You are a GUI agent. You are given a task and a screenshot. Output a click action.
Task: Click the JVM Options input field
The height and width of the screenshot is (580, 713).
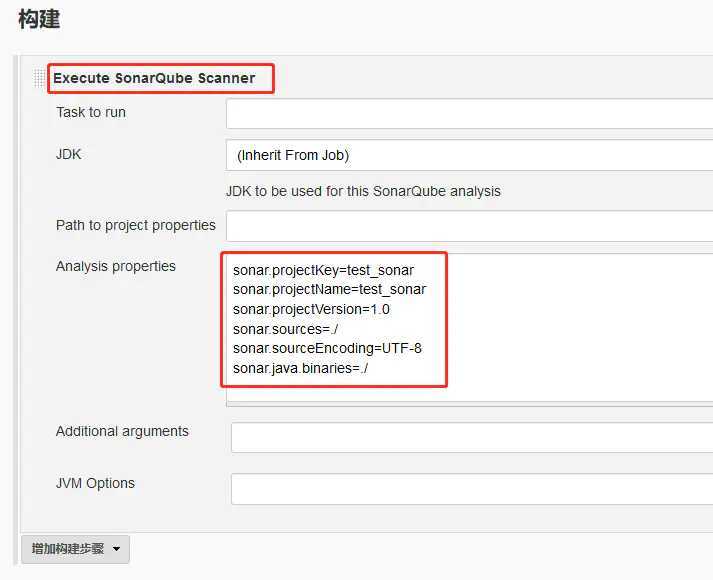pos(472,489)
